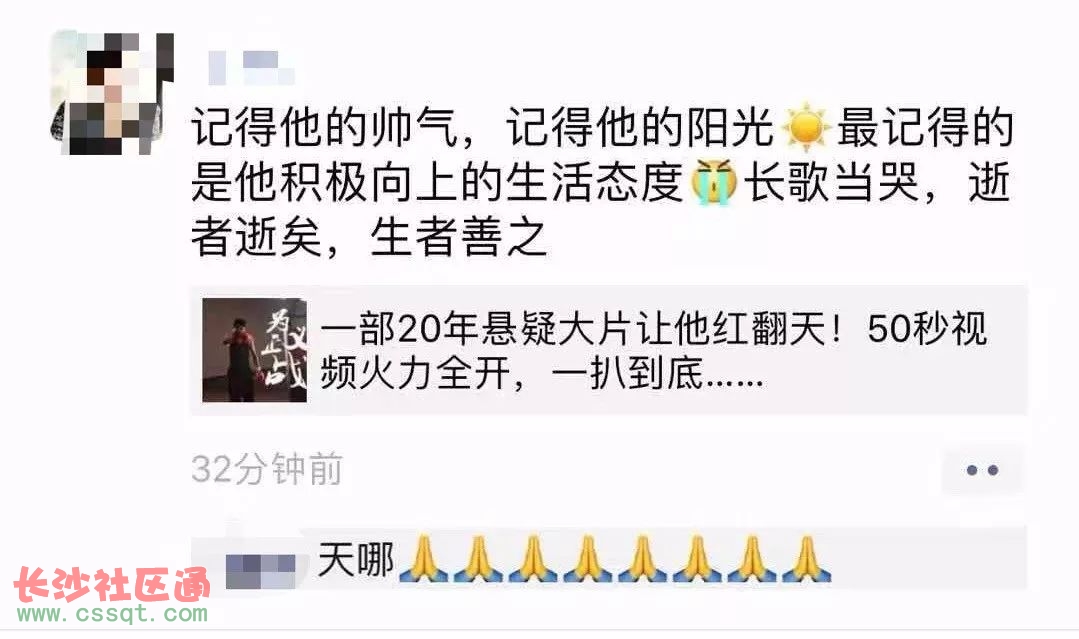
Task: Click post text "记得他的帅气"
Action: 323,128
